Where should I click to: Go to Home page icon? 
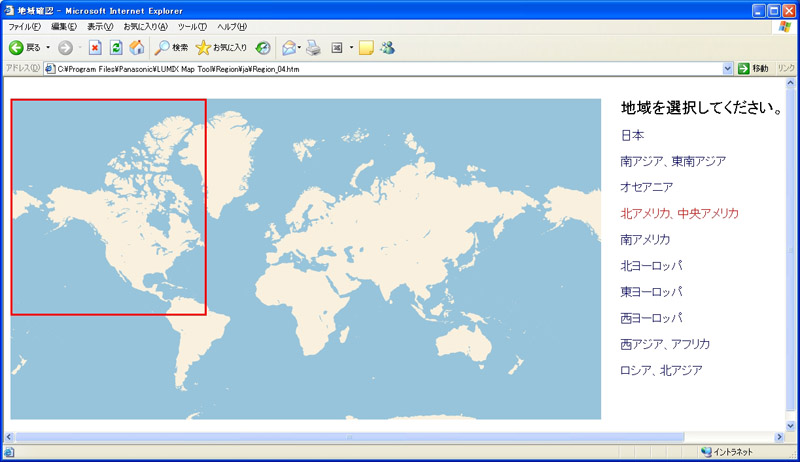[137, 48]
